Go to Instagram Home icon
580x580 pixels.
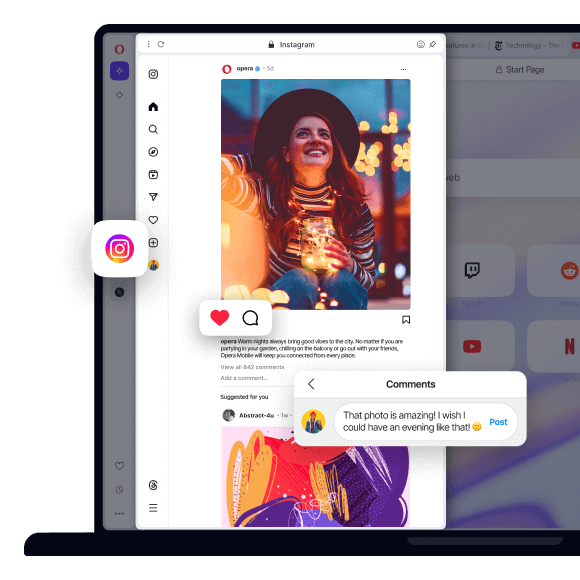click(x=153, y=107)
